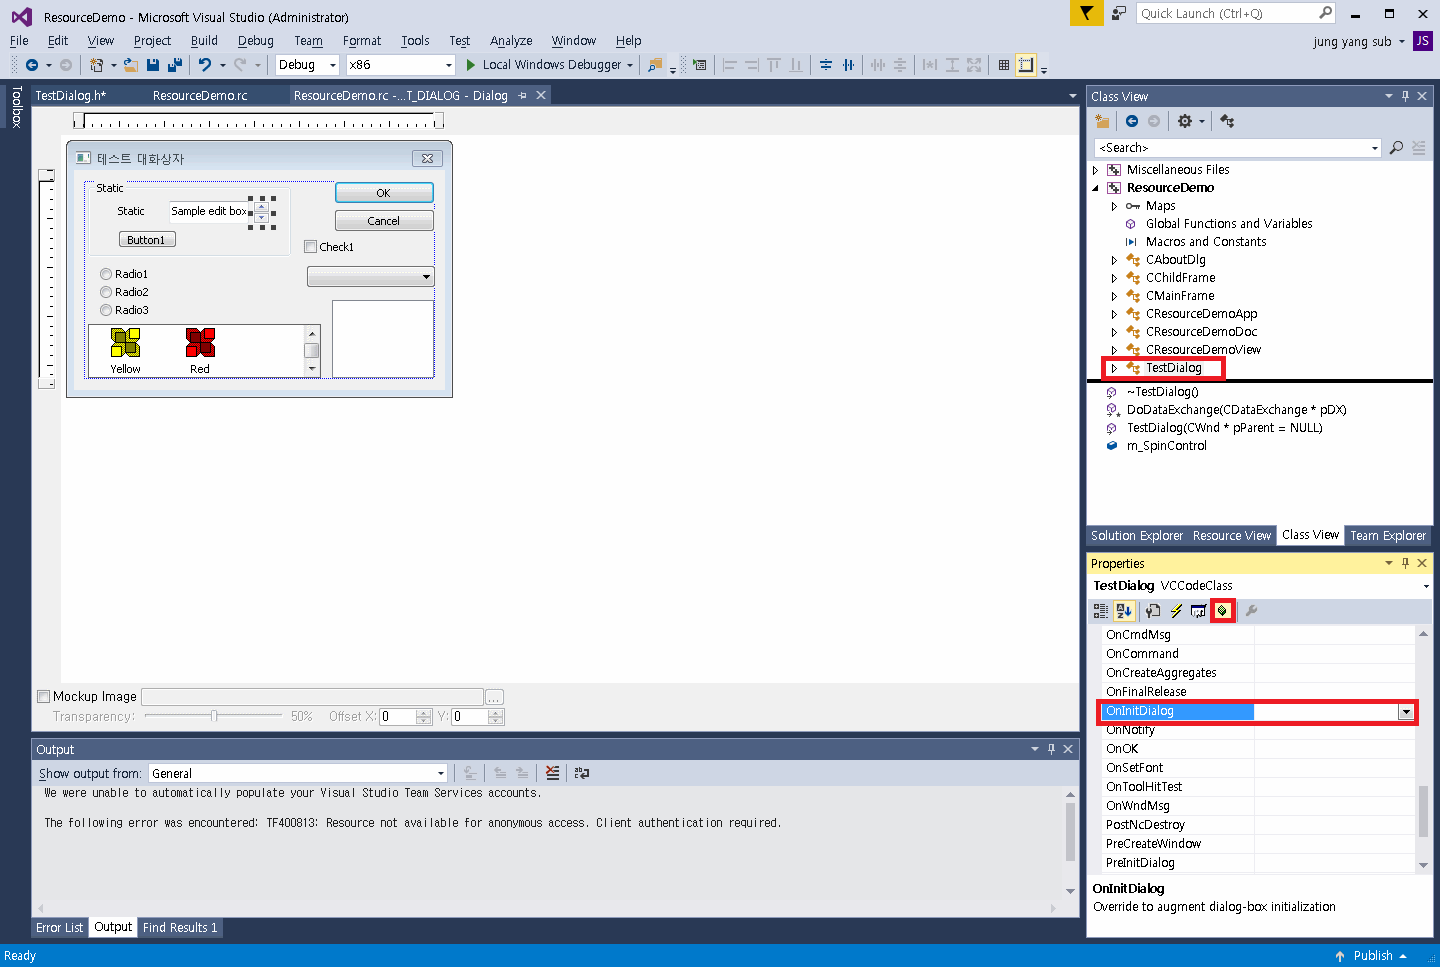Open the Class View search dropdown
Viewport: 1440px width, 967px height.
tap(1375, 148)
